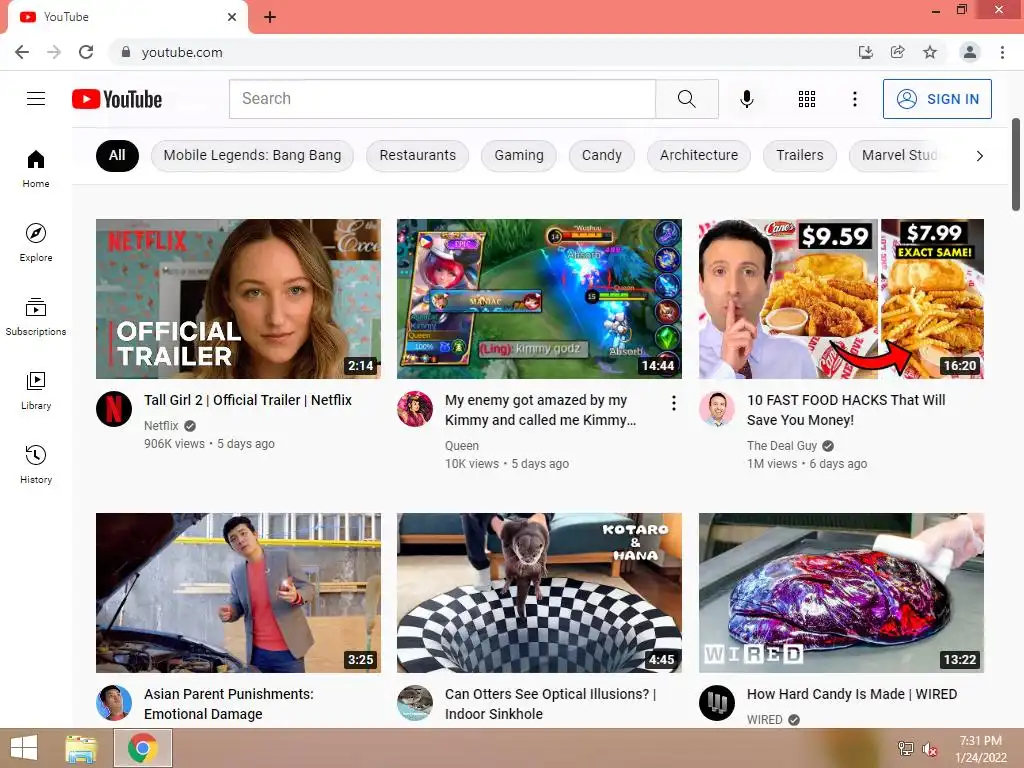Show more category chips with the arrow

(979, 156)
